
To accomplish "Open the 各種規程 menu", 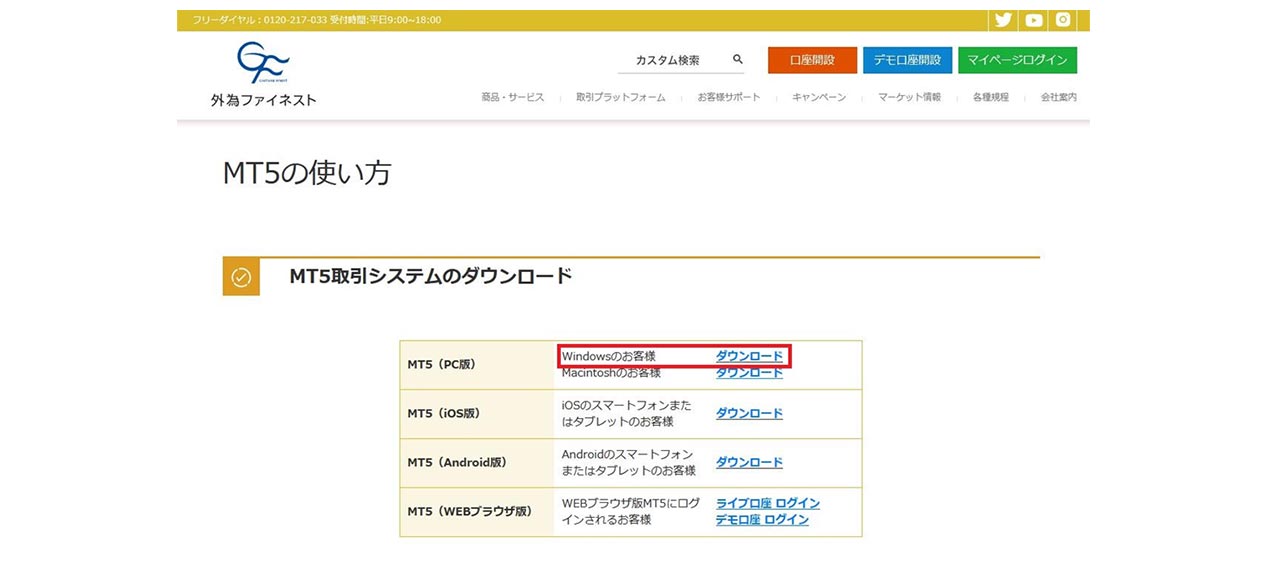I will click(991, 98).
